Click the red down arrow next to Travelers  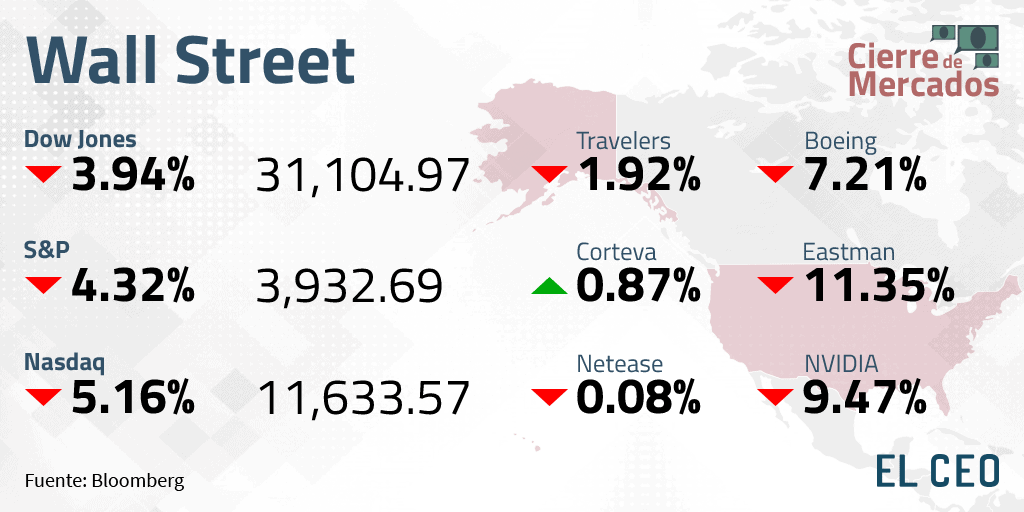[x=549, y=174]
